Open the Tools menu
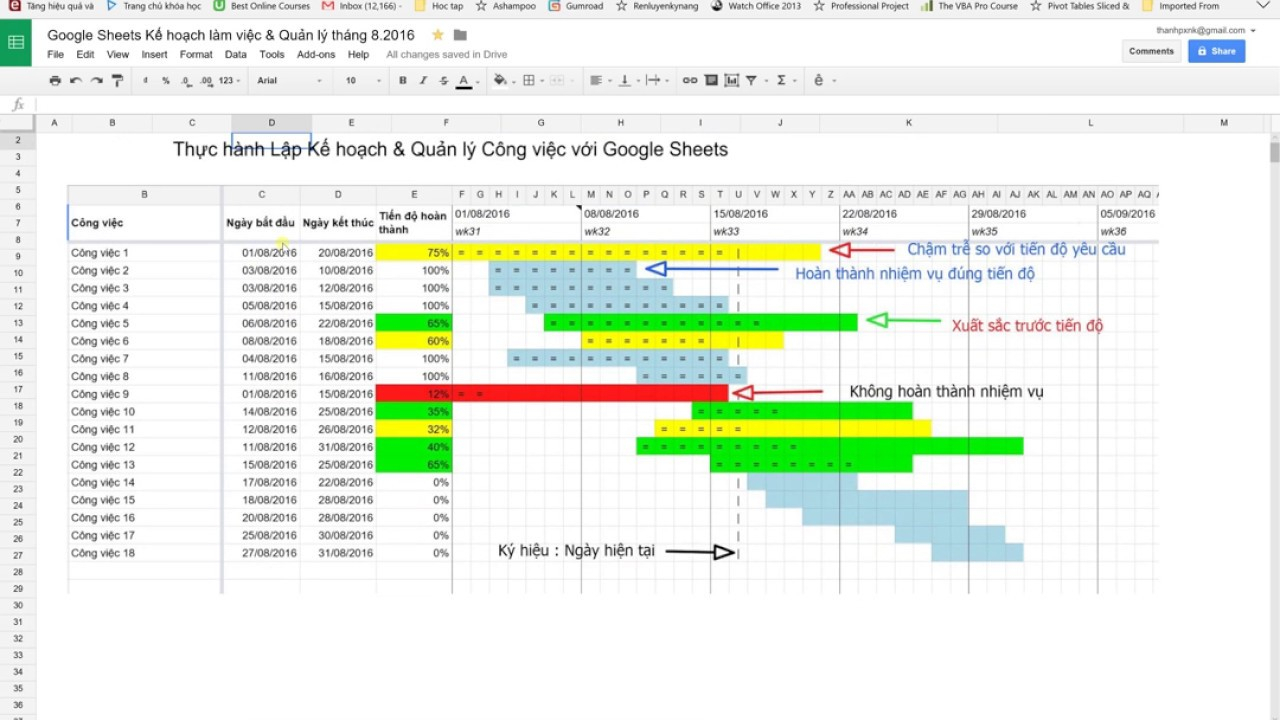 [272, 54]
